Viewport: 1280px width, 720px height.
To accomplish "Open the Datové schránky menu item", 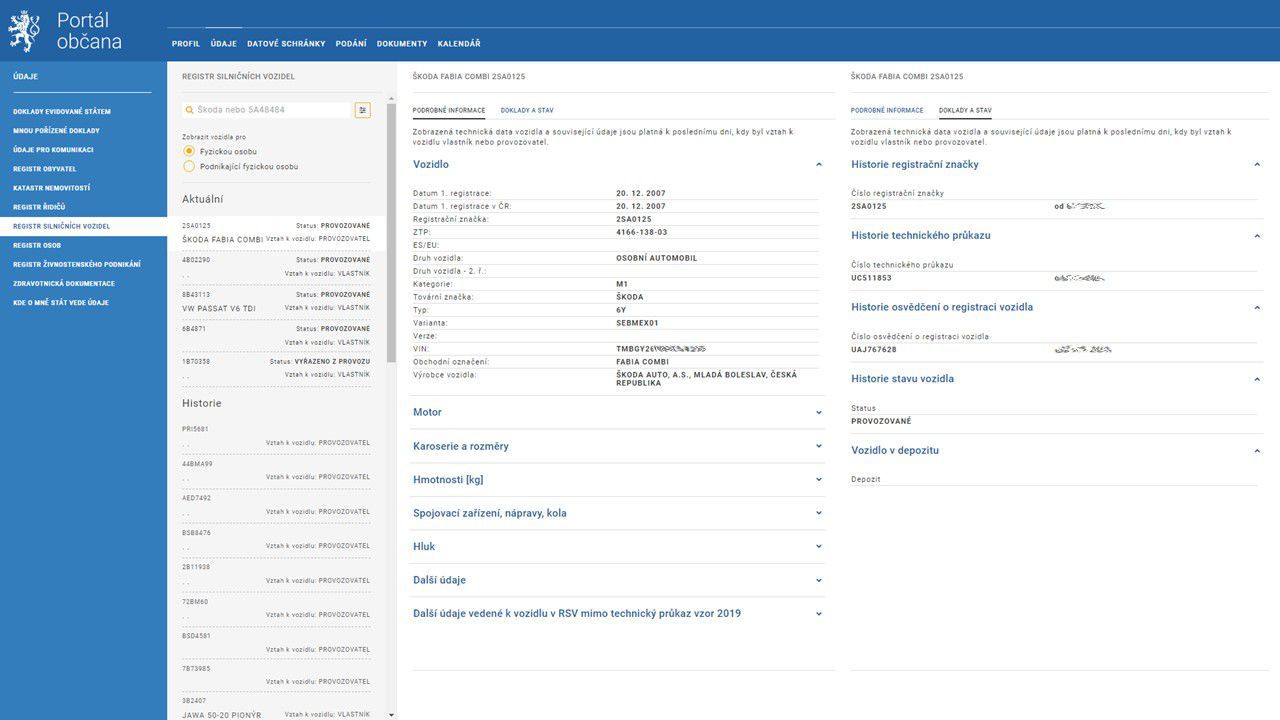I will click(286, 44).
